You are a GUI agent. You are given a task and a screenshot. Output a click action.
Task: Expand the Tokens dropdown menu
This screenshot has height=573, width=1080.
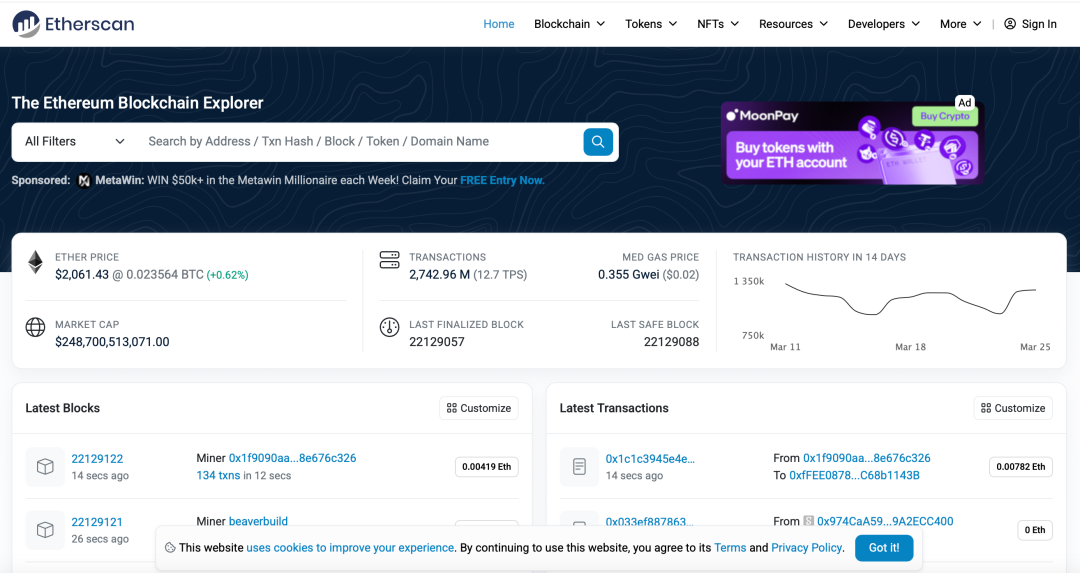(x=651, y=24)
